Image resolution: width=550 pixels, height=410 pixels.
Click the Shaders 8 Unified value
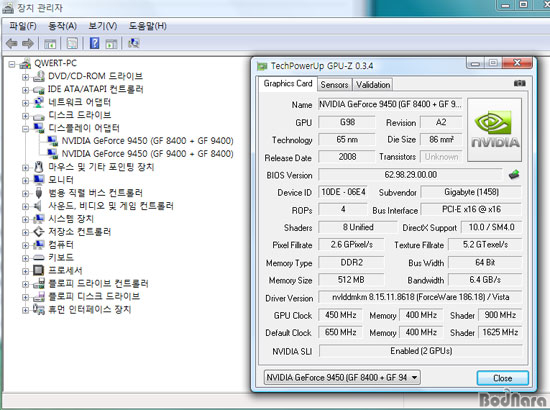click(x=358, y=227)
